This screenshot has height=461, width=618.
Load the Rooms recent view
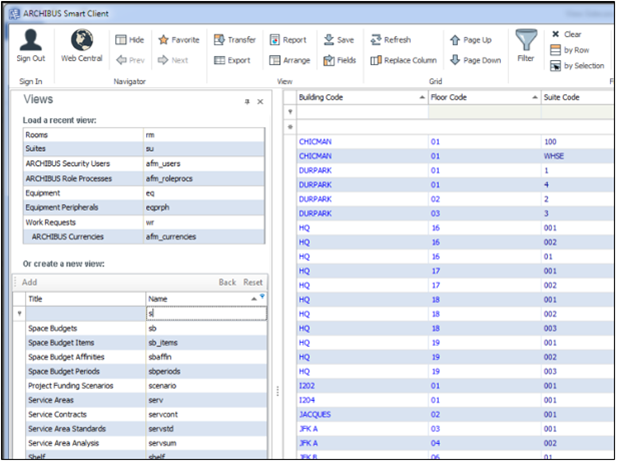pyautogui.click(x=144, y=135)
